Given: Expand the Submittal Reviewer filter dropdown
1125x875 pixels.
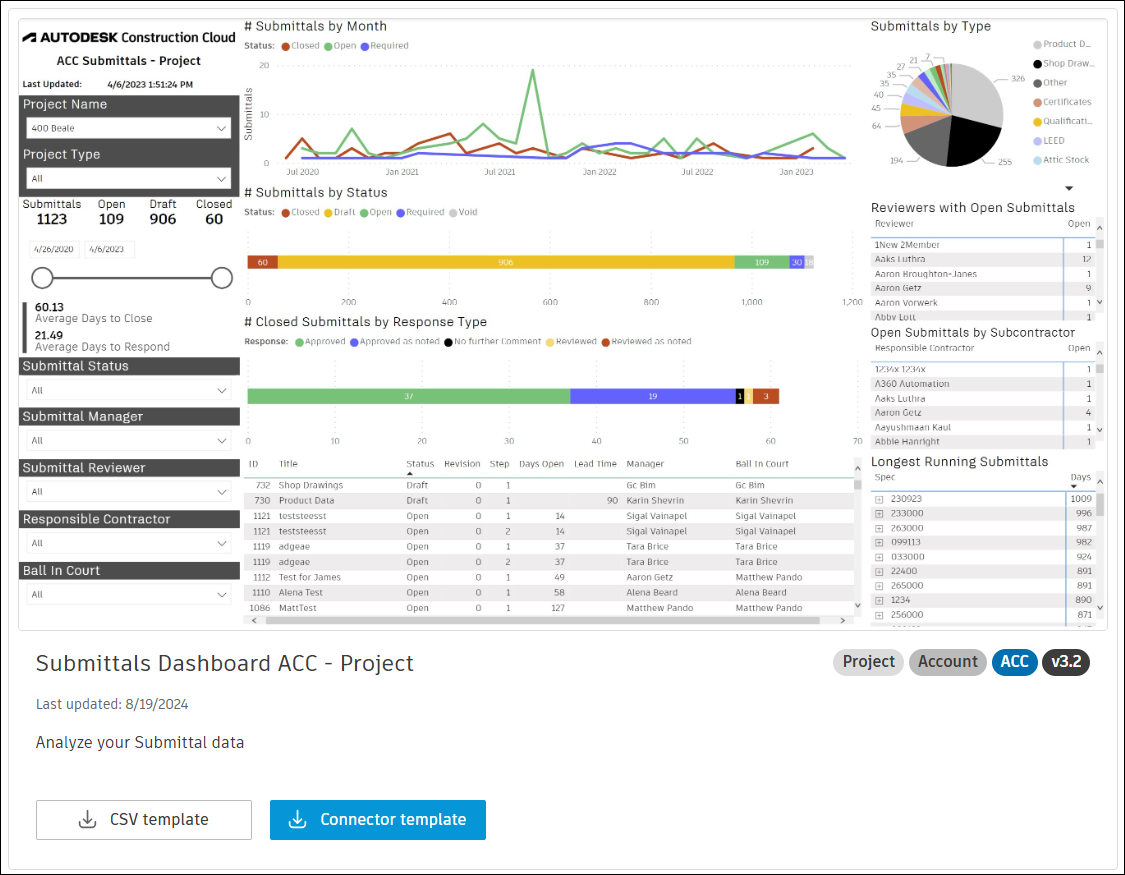Looking at the screenshot, I should (x=129, y=491).
